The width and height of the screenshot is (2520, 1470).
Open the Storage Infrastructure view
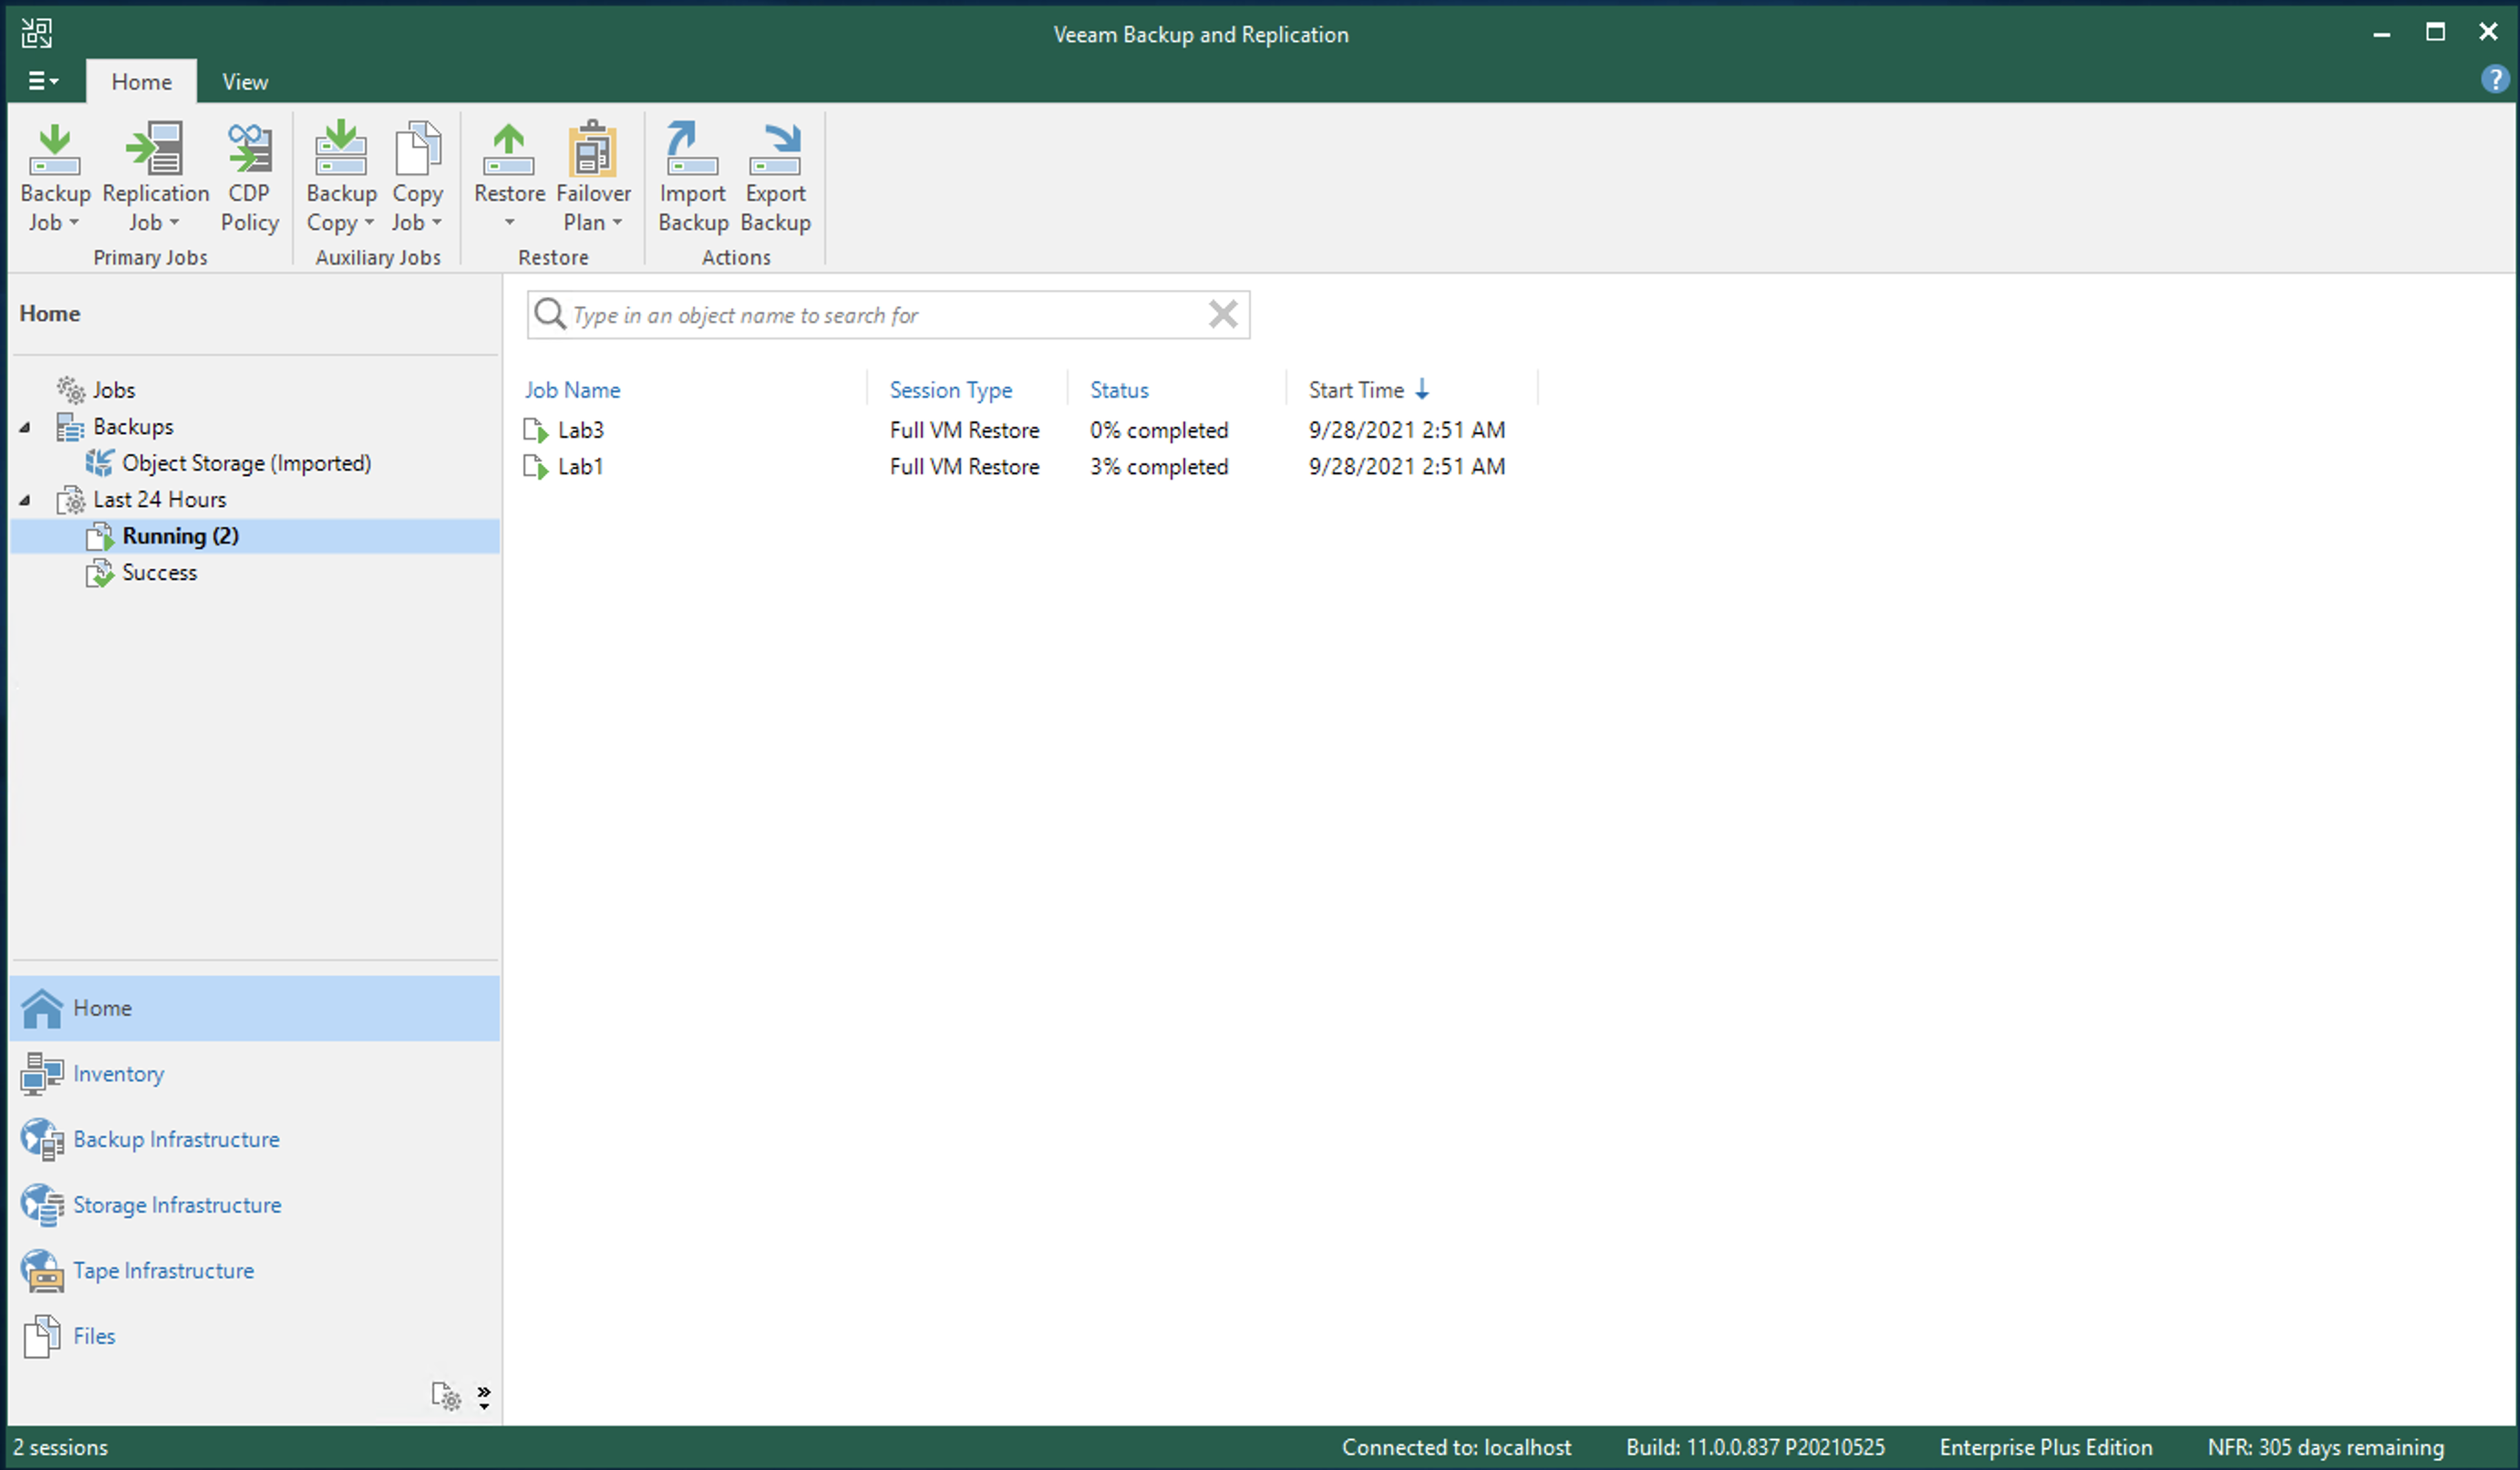click(x=177, y=1205)
